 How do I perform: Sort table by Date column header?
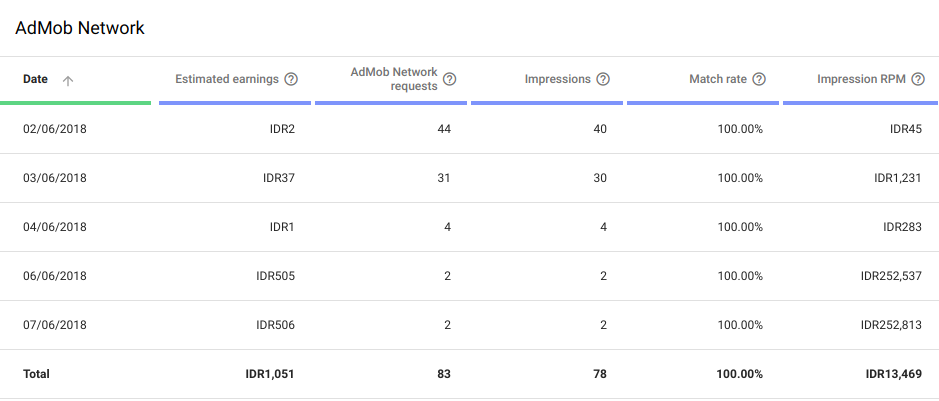tap(35, 79)
